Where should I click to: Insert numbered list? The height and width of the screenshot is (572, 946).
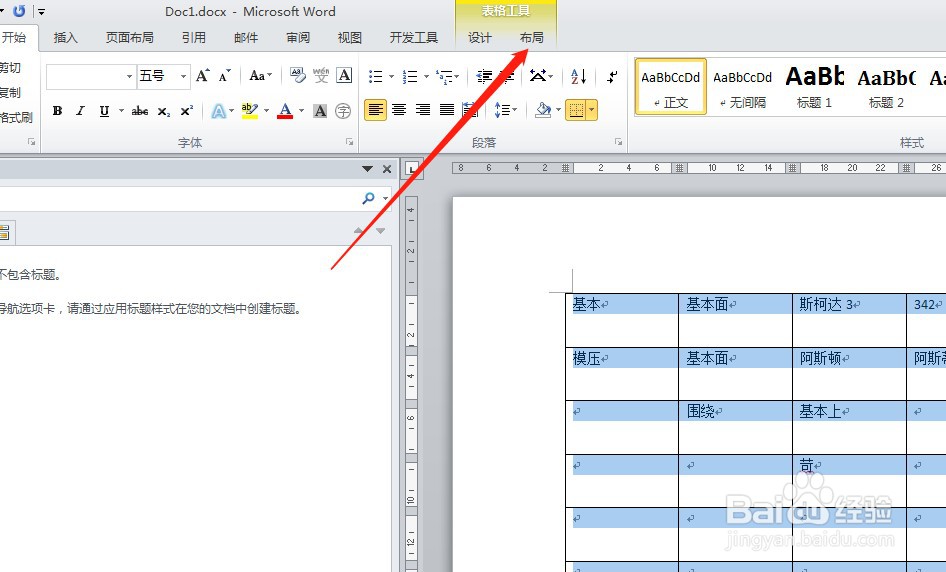pyautogui.click(x=410, y=76)
